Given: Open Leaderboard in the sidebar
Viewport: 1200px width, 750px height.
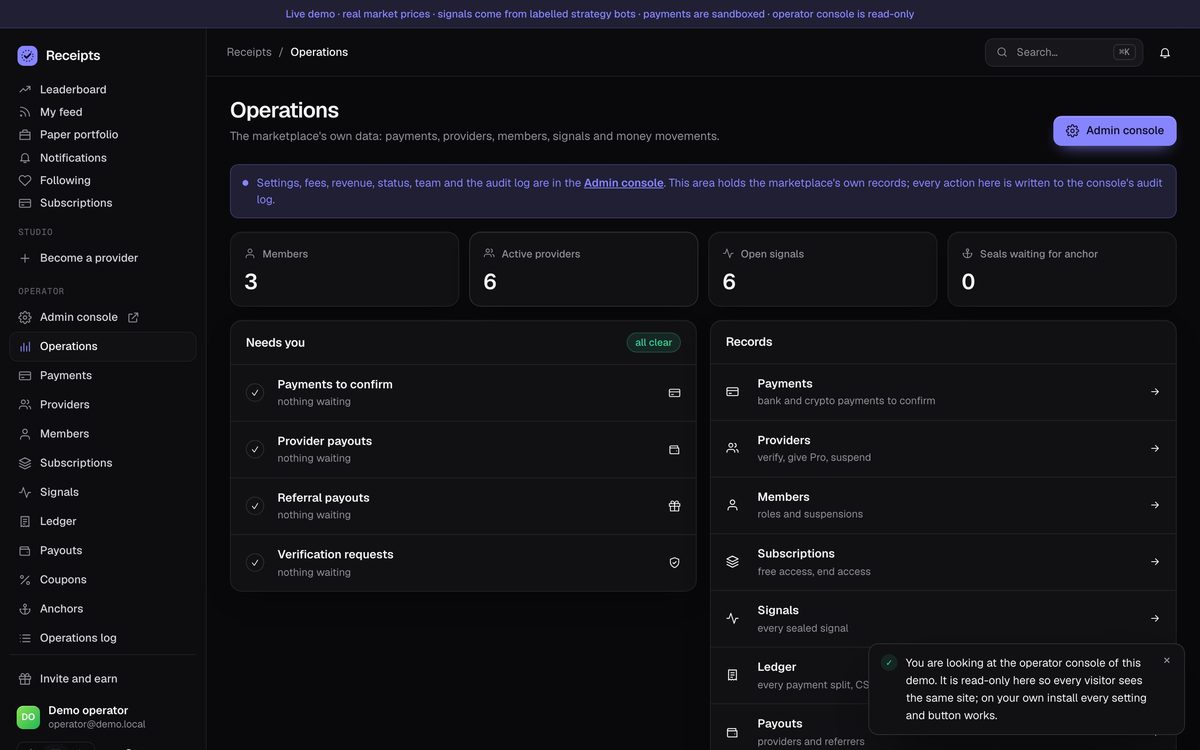Looking at the screenshot, I should [102, 90].
